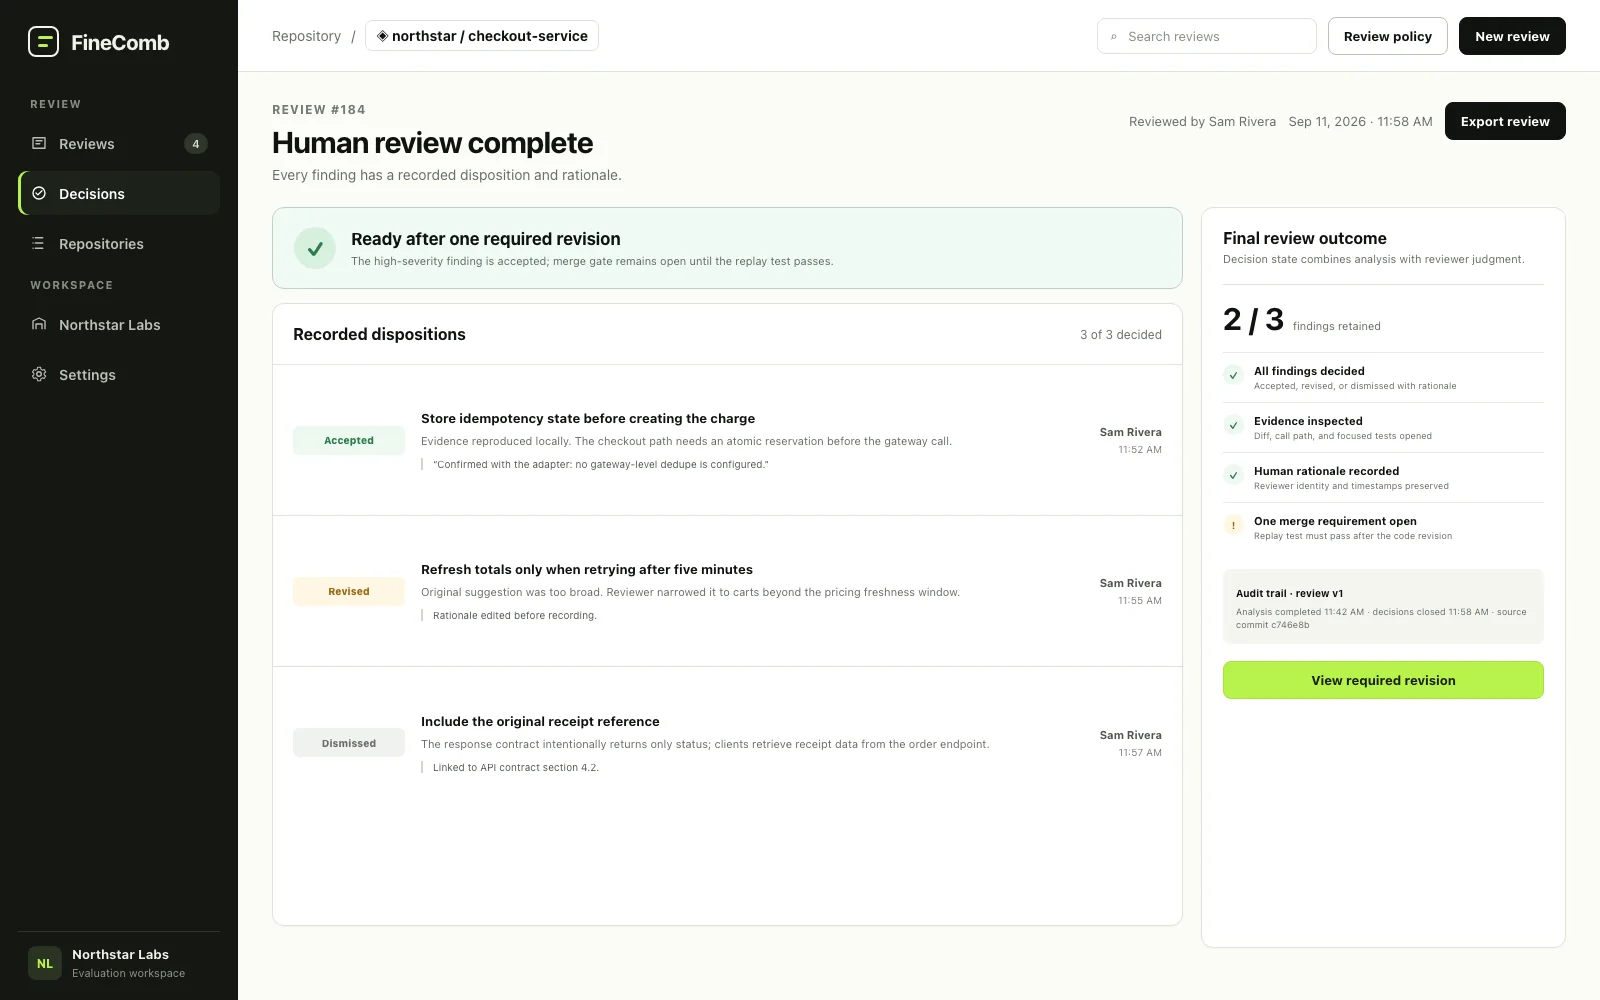Click View required revision button
The width and height of the screenshot is (1600, 1000).
[x=1383, y=680]
